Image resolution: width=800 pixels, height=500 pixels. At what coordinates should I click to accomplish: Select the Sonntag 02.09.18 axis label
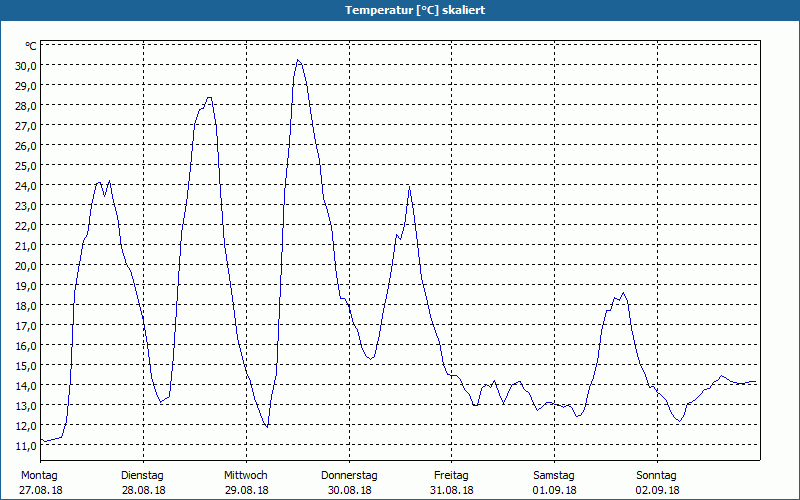(657, 483)
